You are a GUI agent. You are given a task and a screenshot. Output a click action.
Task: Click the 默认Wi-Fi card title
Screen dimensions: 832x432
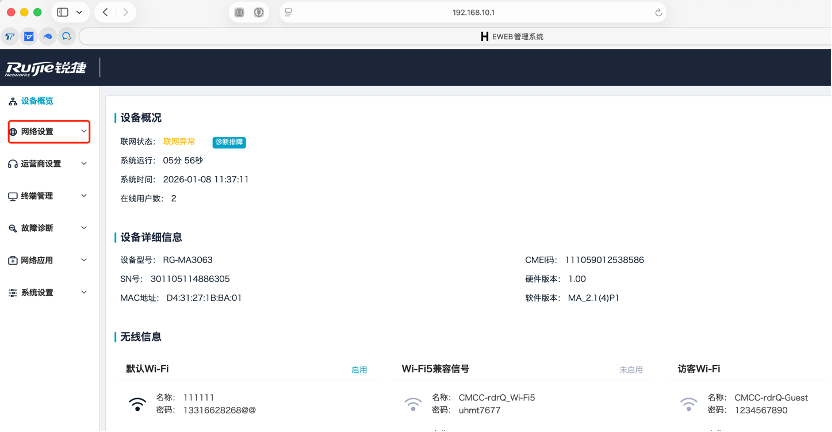[148, 369]
